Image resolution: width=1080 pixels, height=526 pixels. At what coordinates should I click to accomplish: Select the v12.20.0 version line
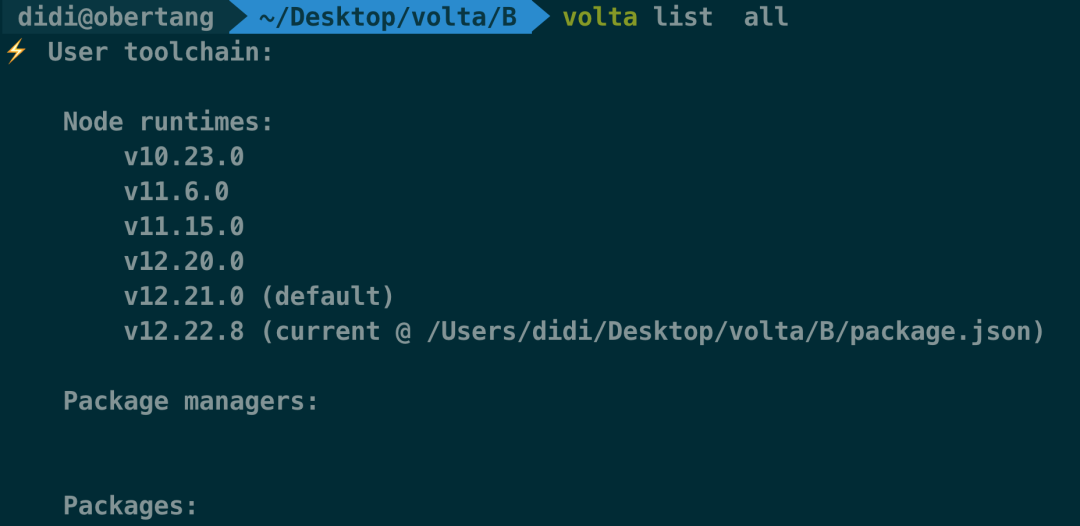(184, 262)
